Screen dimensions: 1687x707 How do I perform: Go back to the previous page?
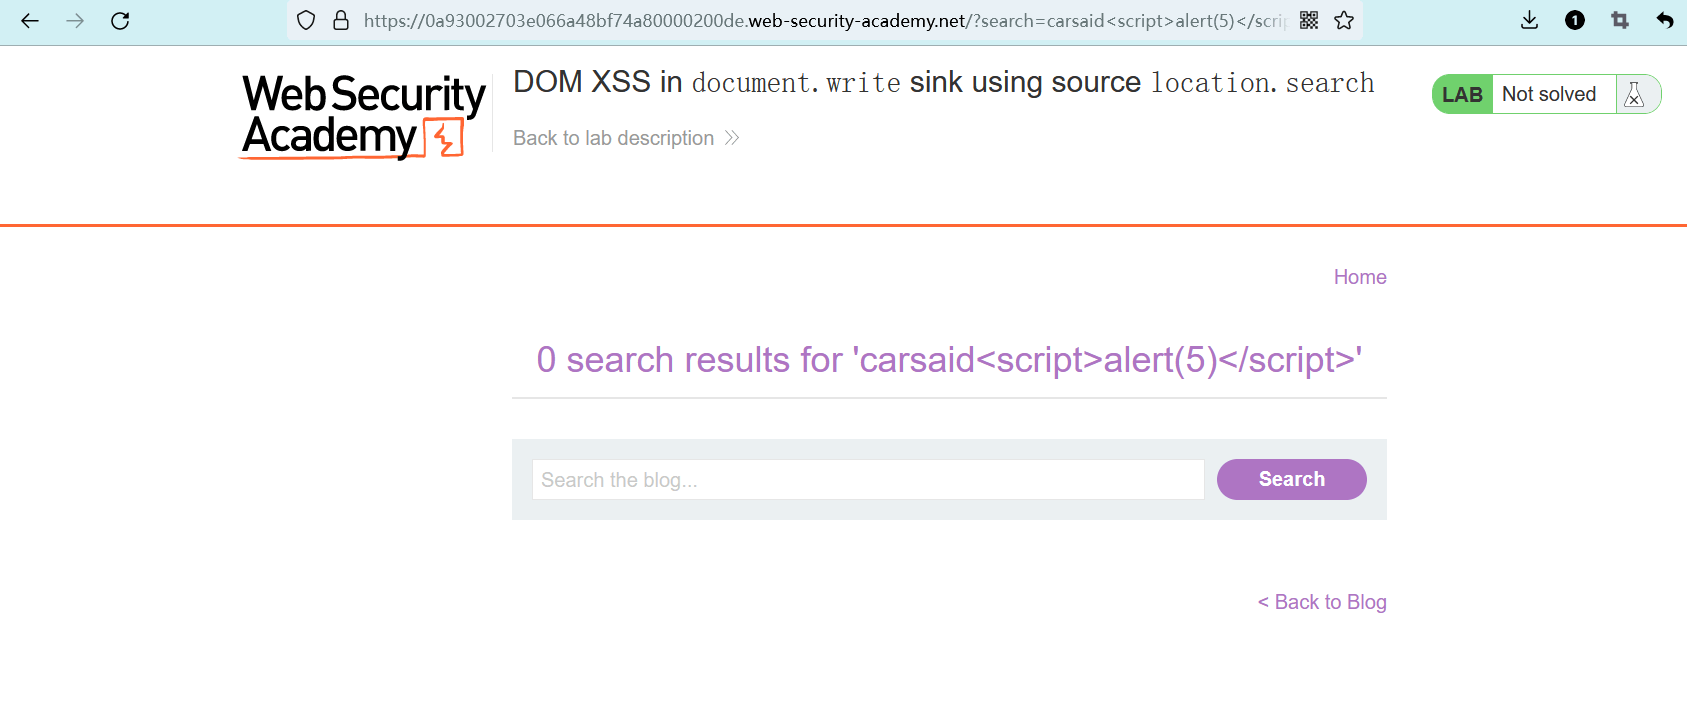tap(30, 21)
